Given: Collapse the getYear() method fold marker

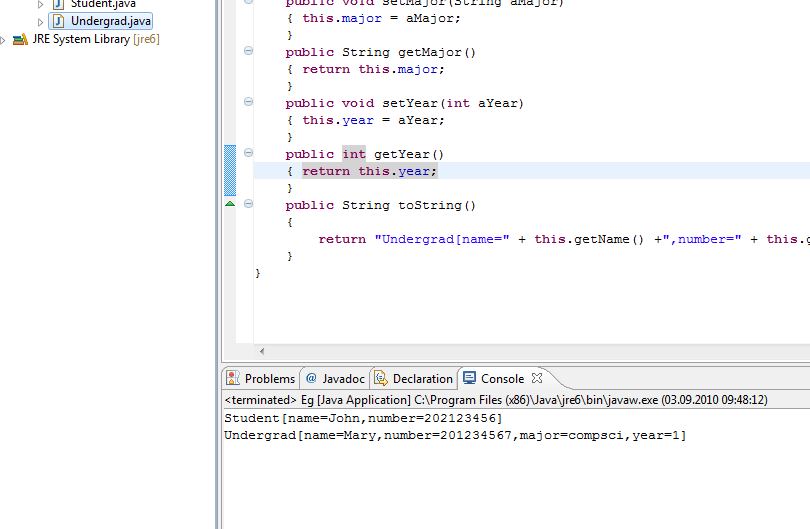Looking at the screenshot, I should point(248,152).
